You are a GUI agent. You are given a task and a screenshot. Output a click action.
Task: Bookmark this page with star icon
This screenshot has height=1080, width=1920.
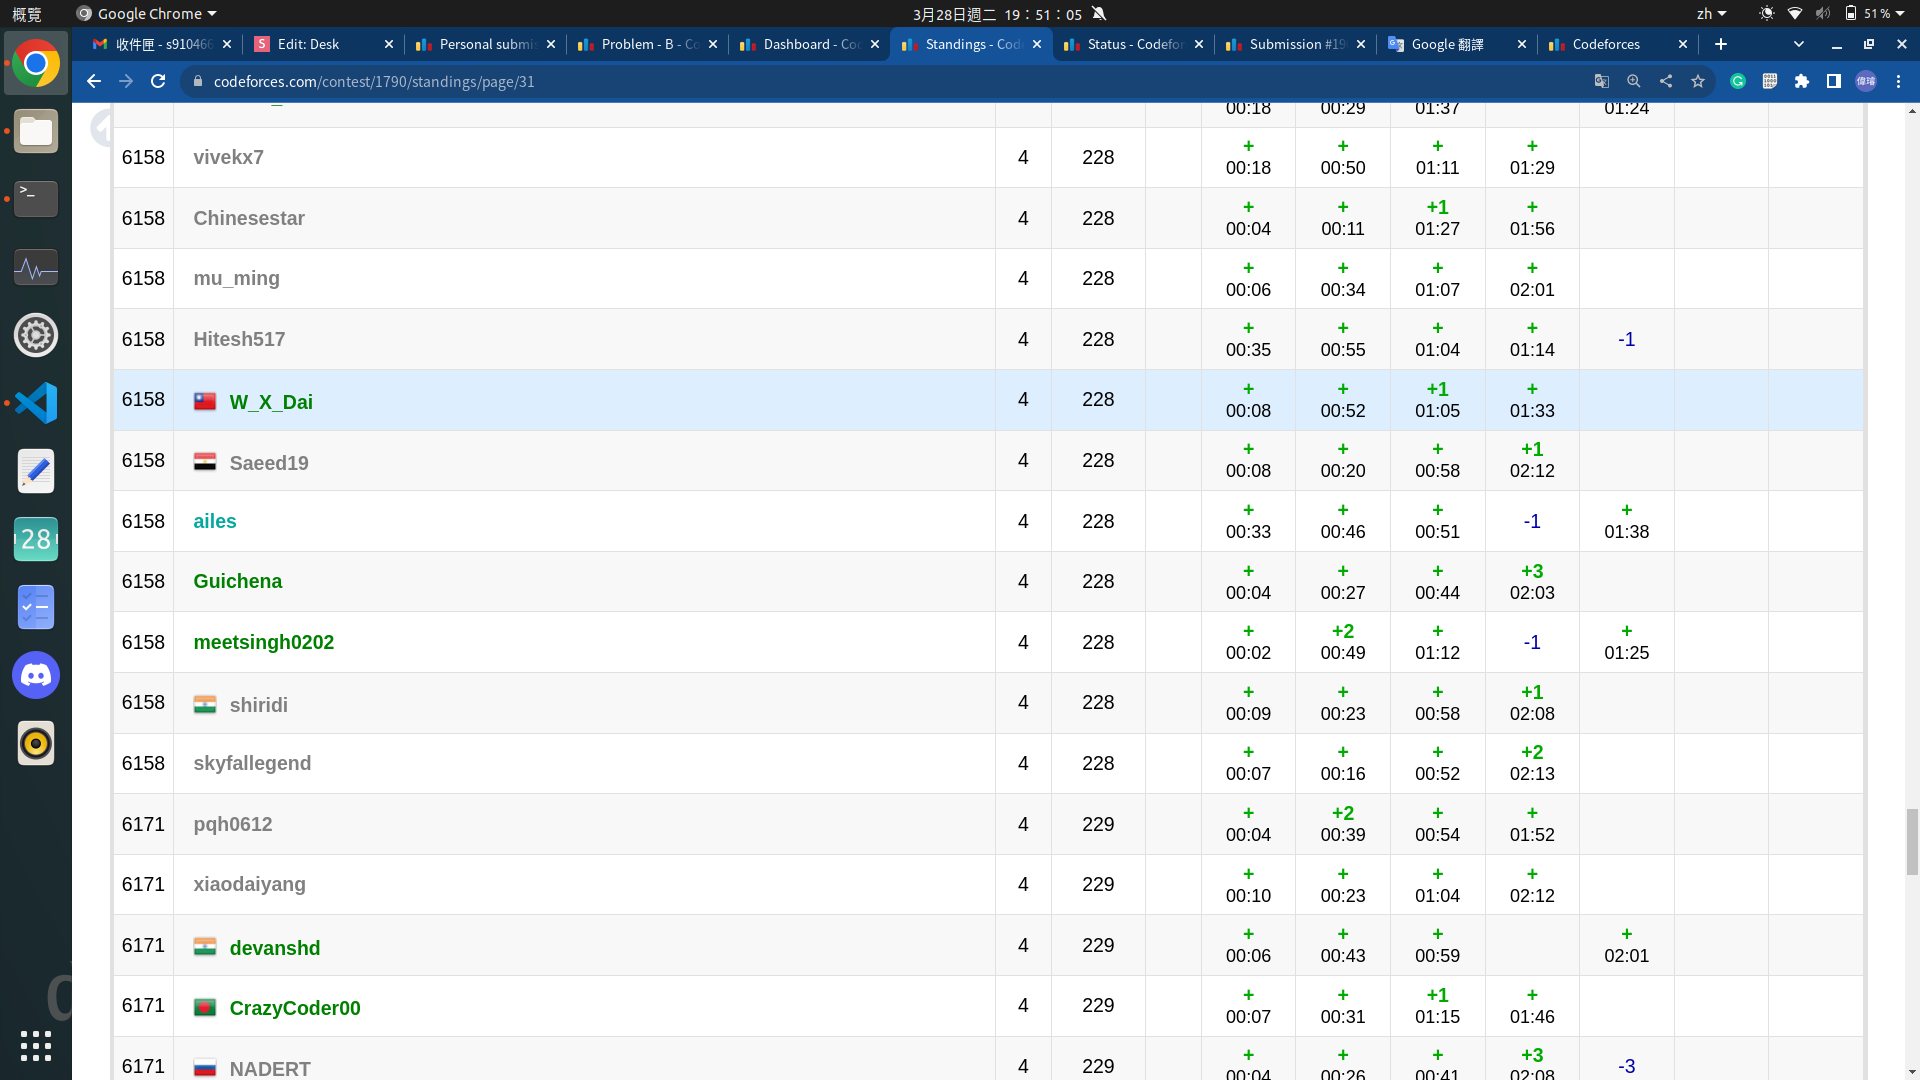pos(1698,81)
